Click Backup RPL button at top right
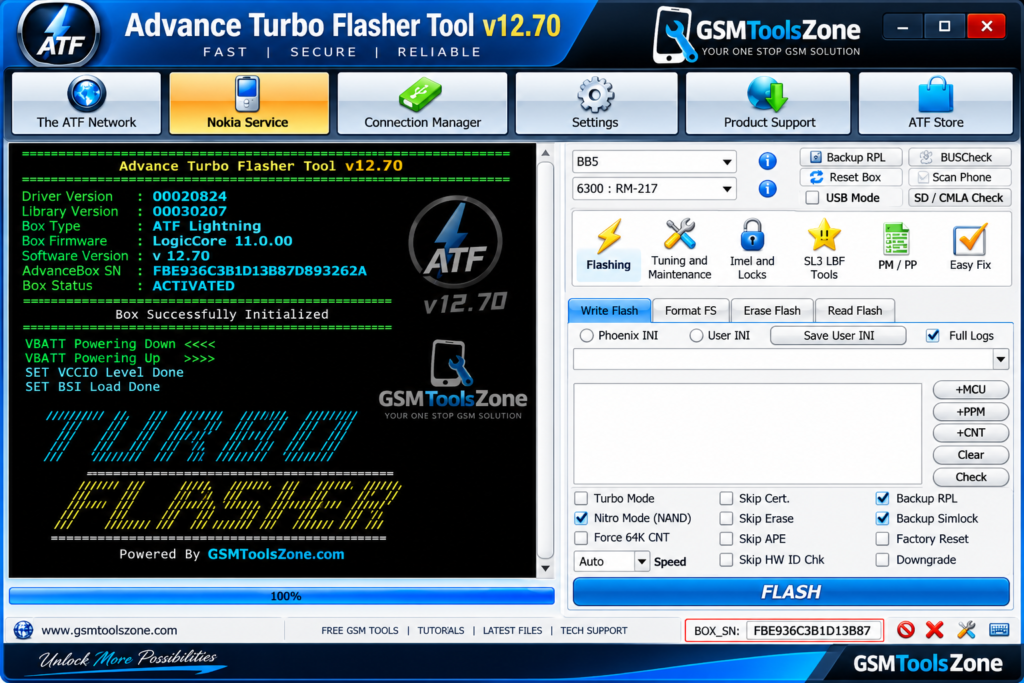1024x683 pixels. click(x=851, y=157)
